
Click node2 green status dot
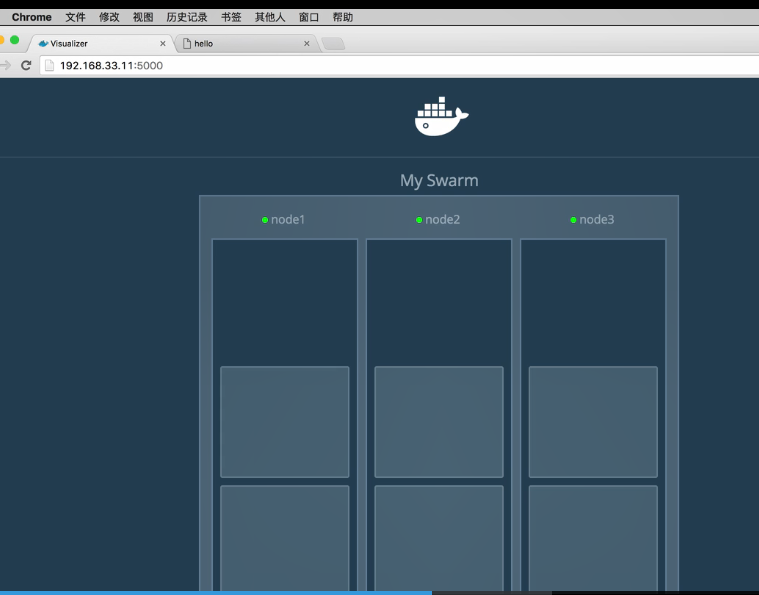tap(419, 220)
